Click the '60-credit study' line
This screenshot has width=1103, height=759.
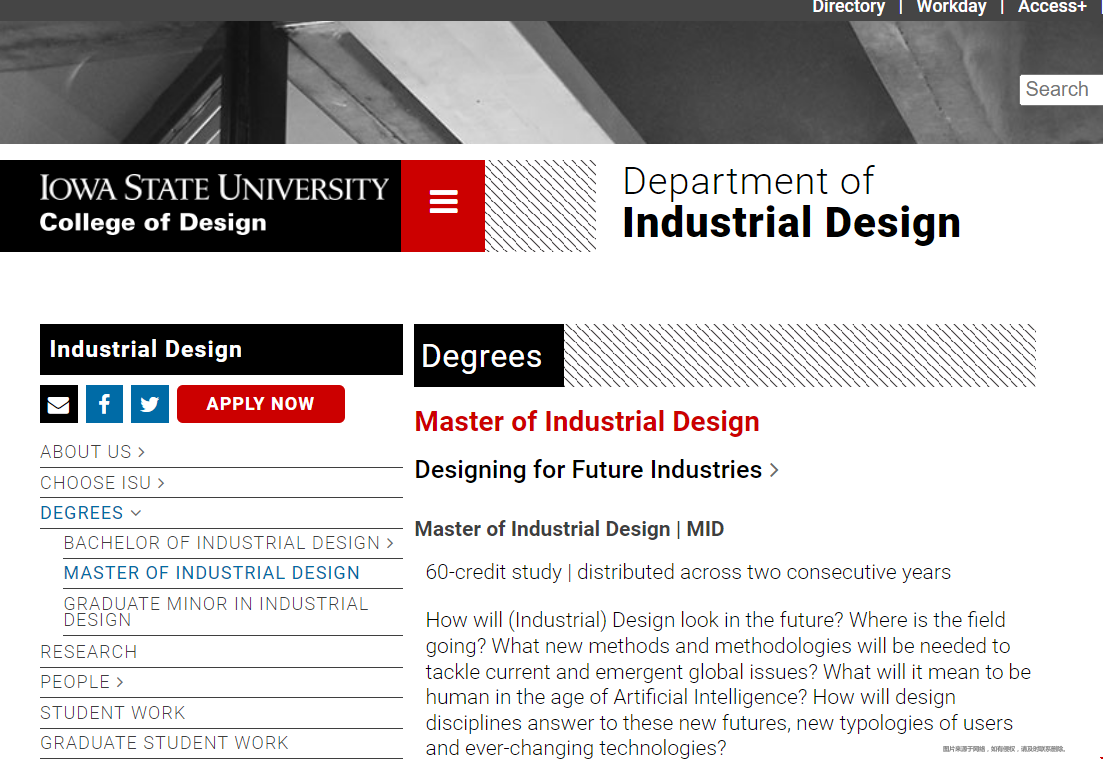tap(688, 572)
